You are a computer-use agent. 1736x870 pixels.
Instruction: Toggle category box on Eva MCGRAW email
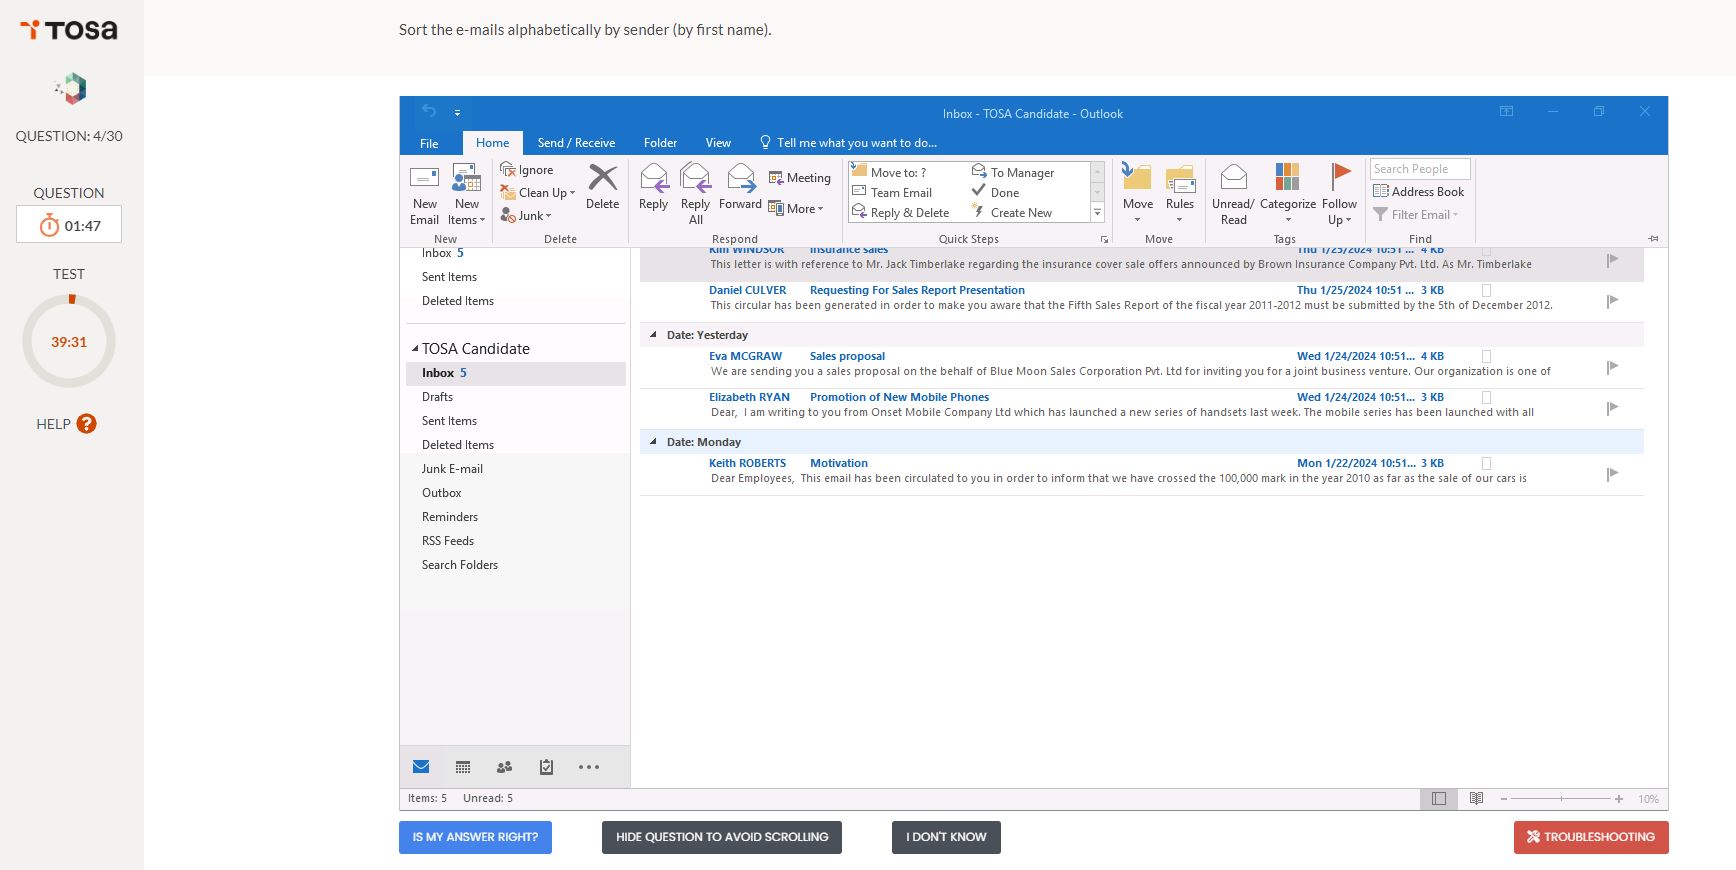tap(1486, 356)
